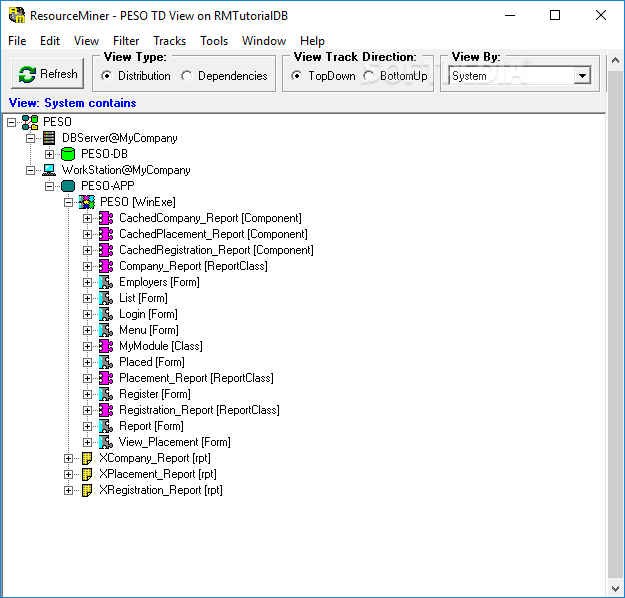Click the CachedPlacement_Report component icon

point(106,234)
